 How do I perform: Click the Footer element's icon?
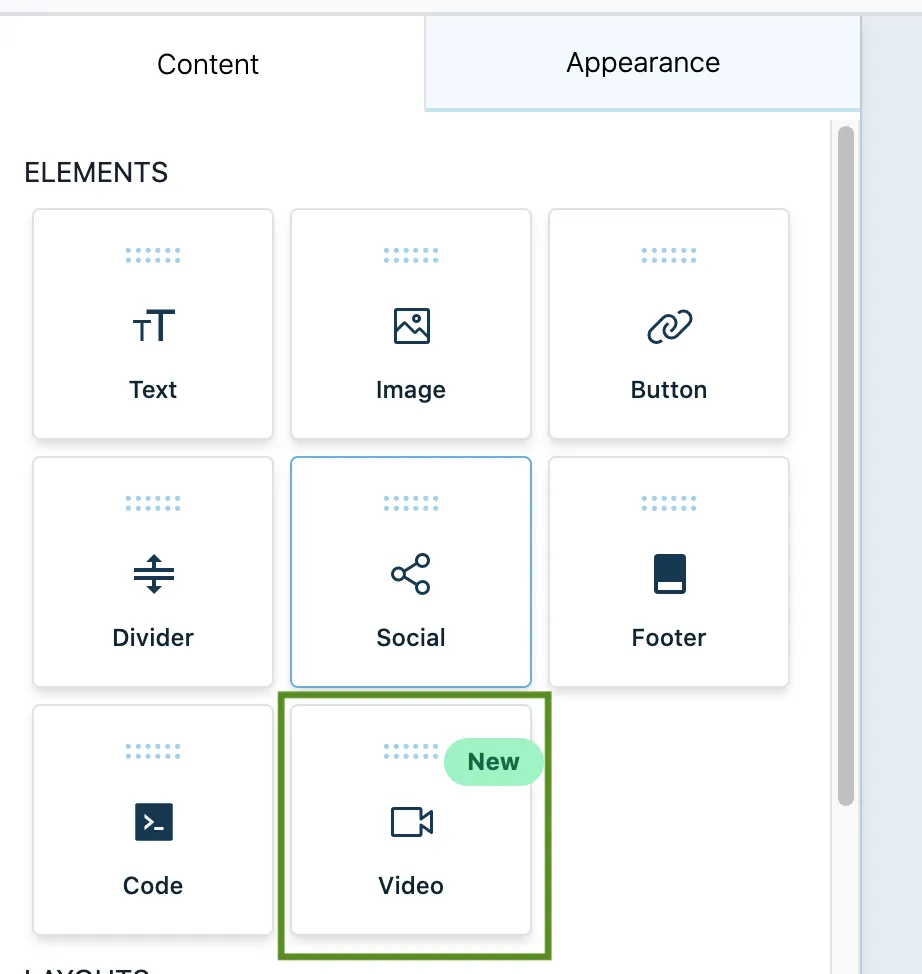(x=669, y=575)
